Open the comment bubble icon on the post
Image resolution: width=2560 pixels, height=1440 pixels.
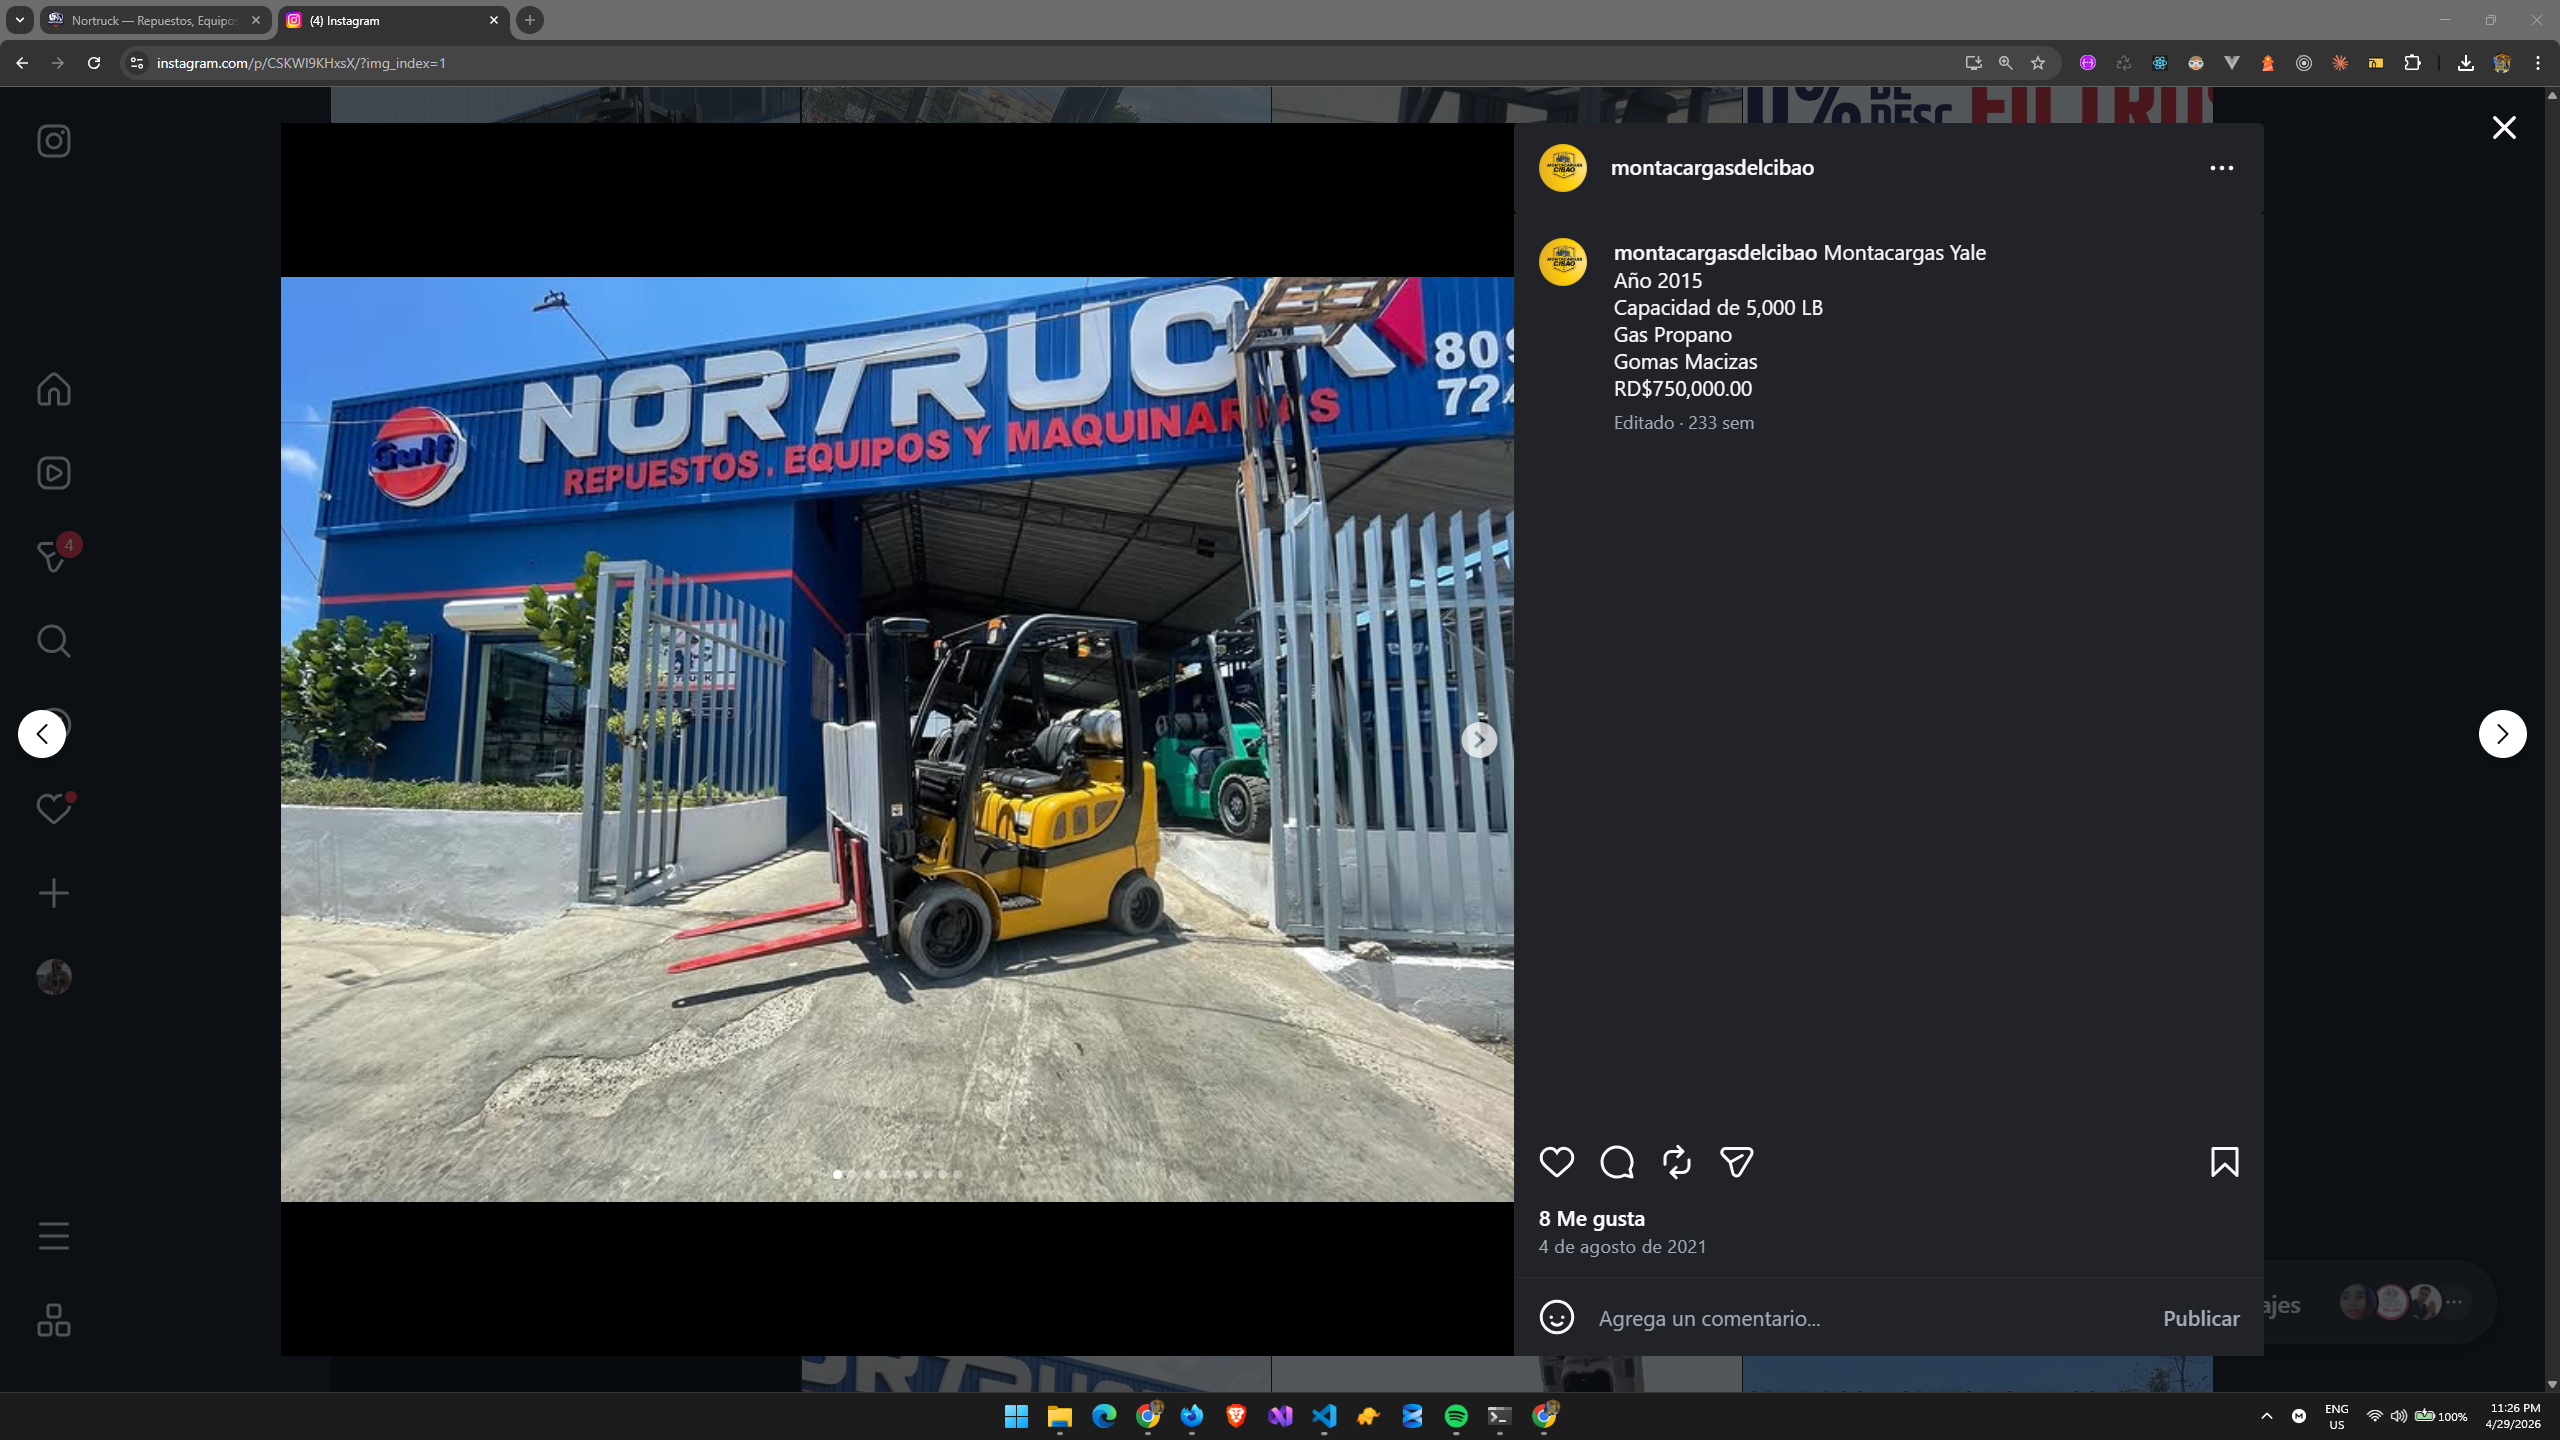click(x=1616, y=1162)
